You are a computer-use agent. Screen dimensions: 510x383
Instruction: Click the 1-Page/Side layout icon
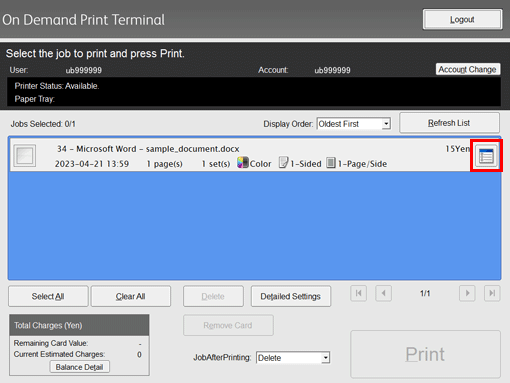(331, 163)
